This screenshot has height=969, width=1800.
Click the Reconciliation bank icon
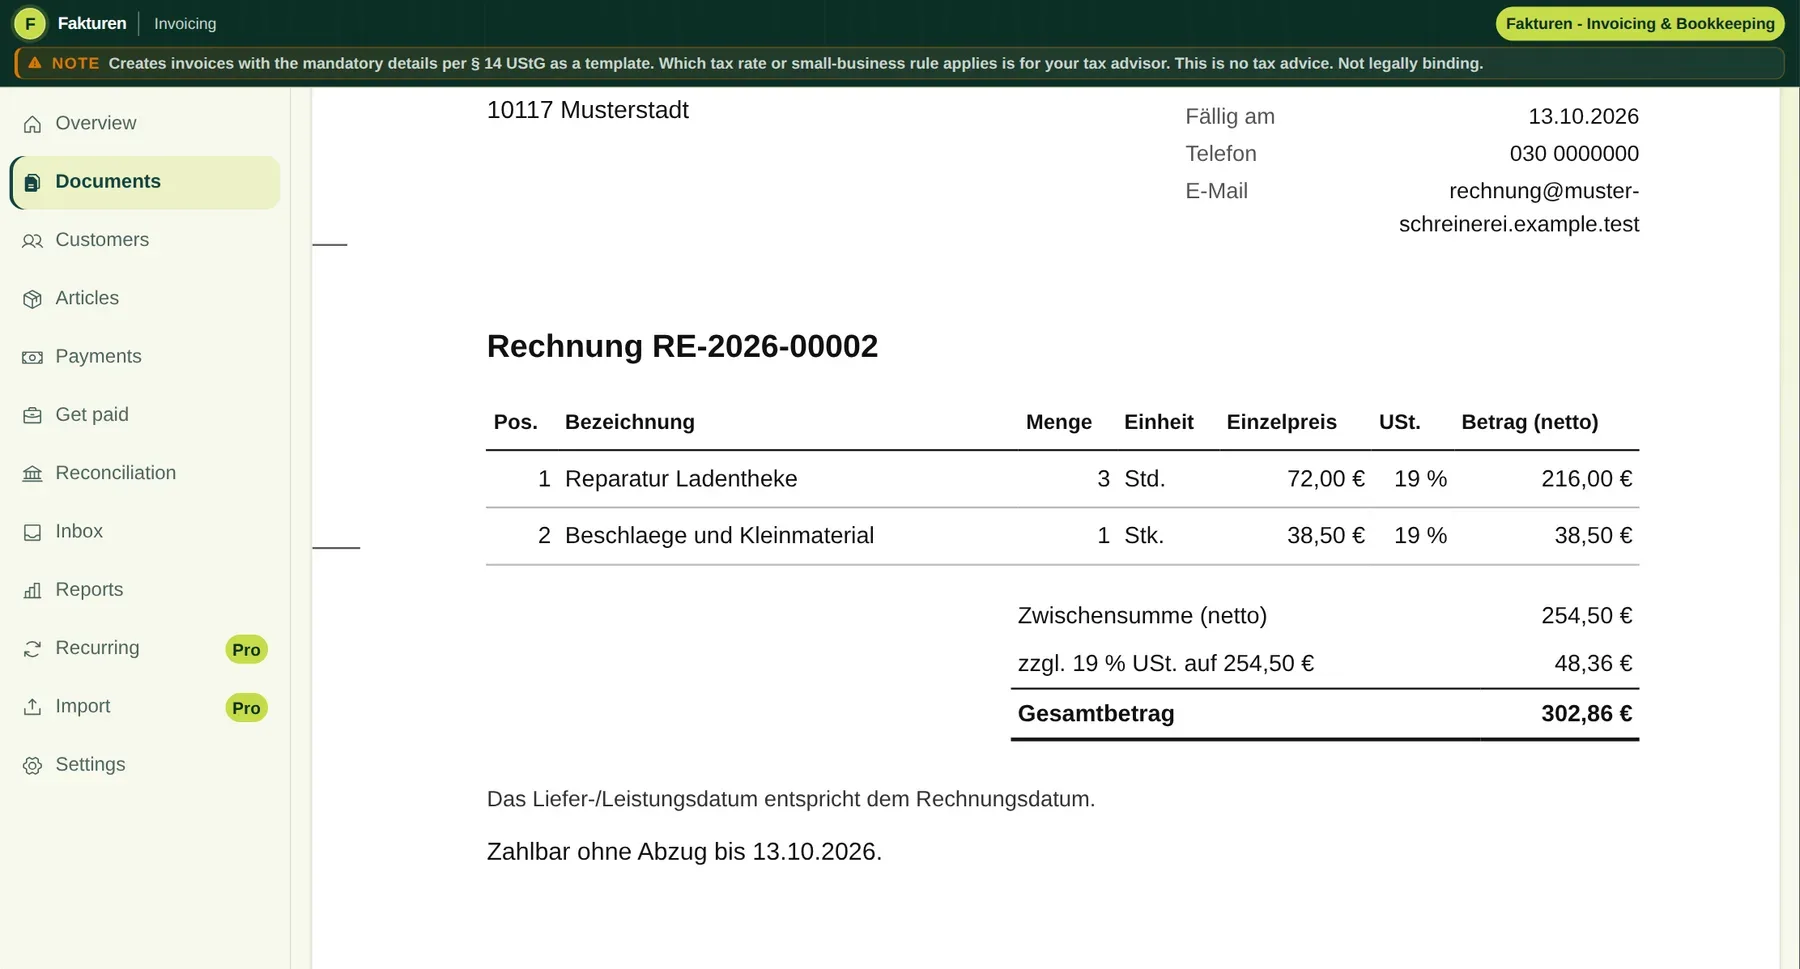pos(32,474)
